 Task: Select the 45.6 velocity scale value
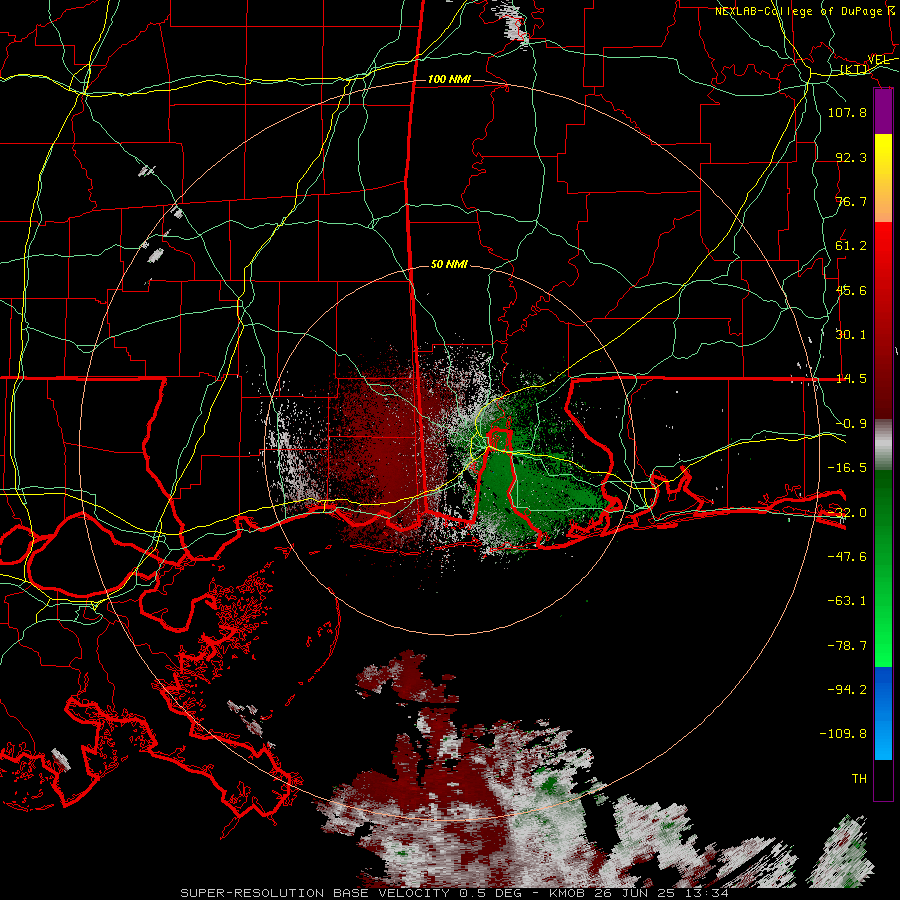(851, 290)
